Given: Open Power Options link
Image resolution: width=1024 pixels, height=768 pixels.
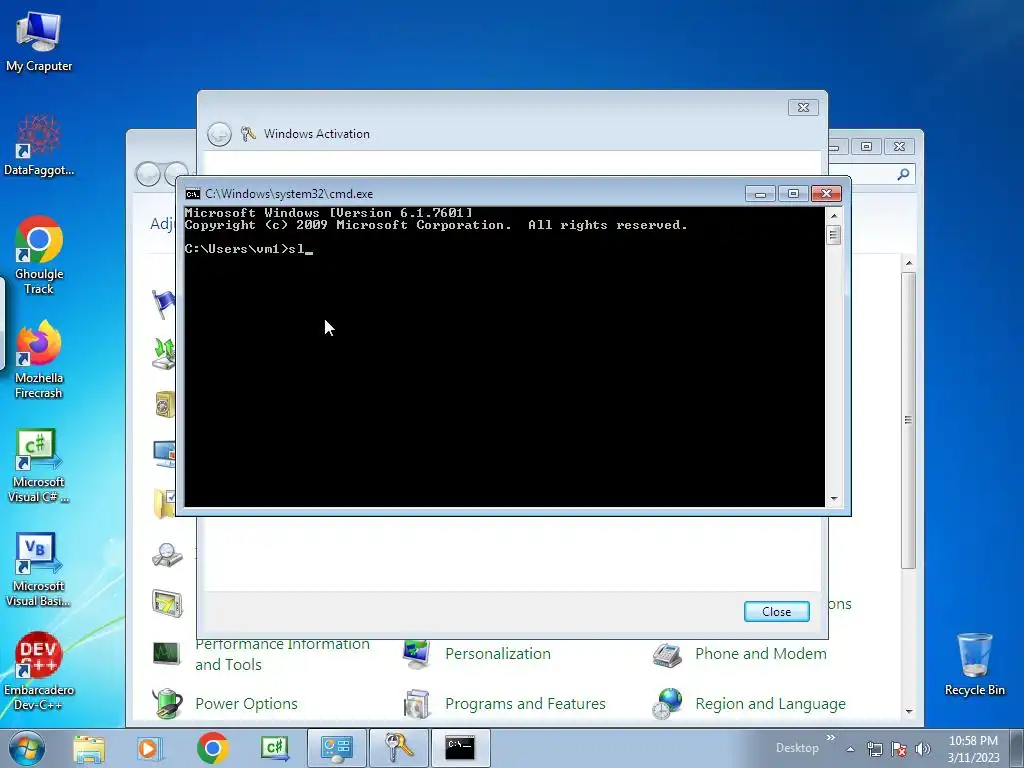Looking at the screenshot, I should [246, 704].
